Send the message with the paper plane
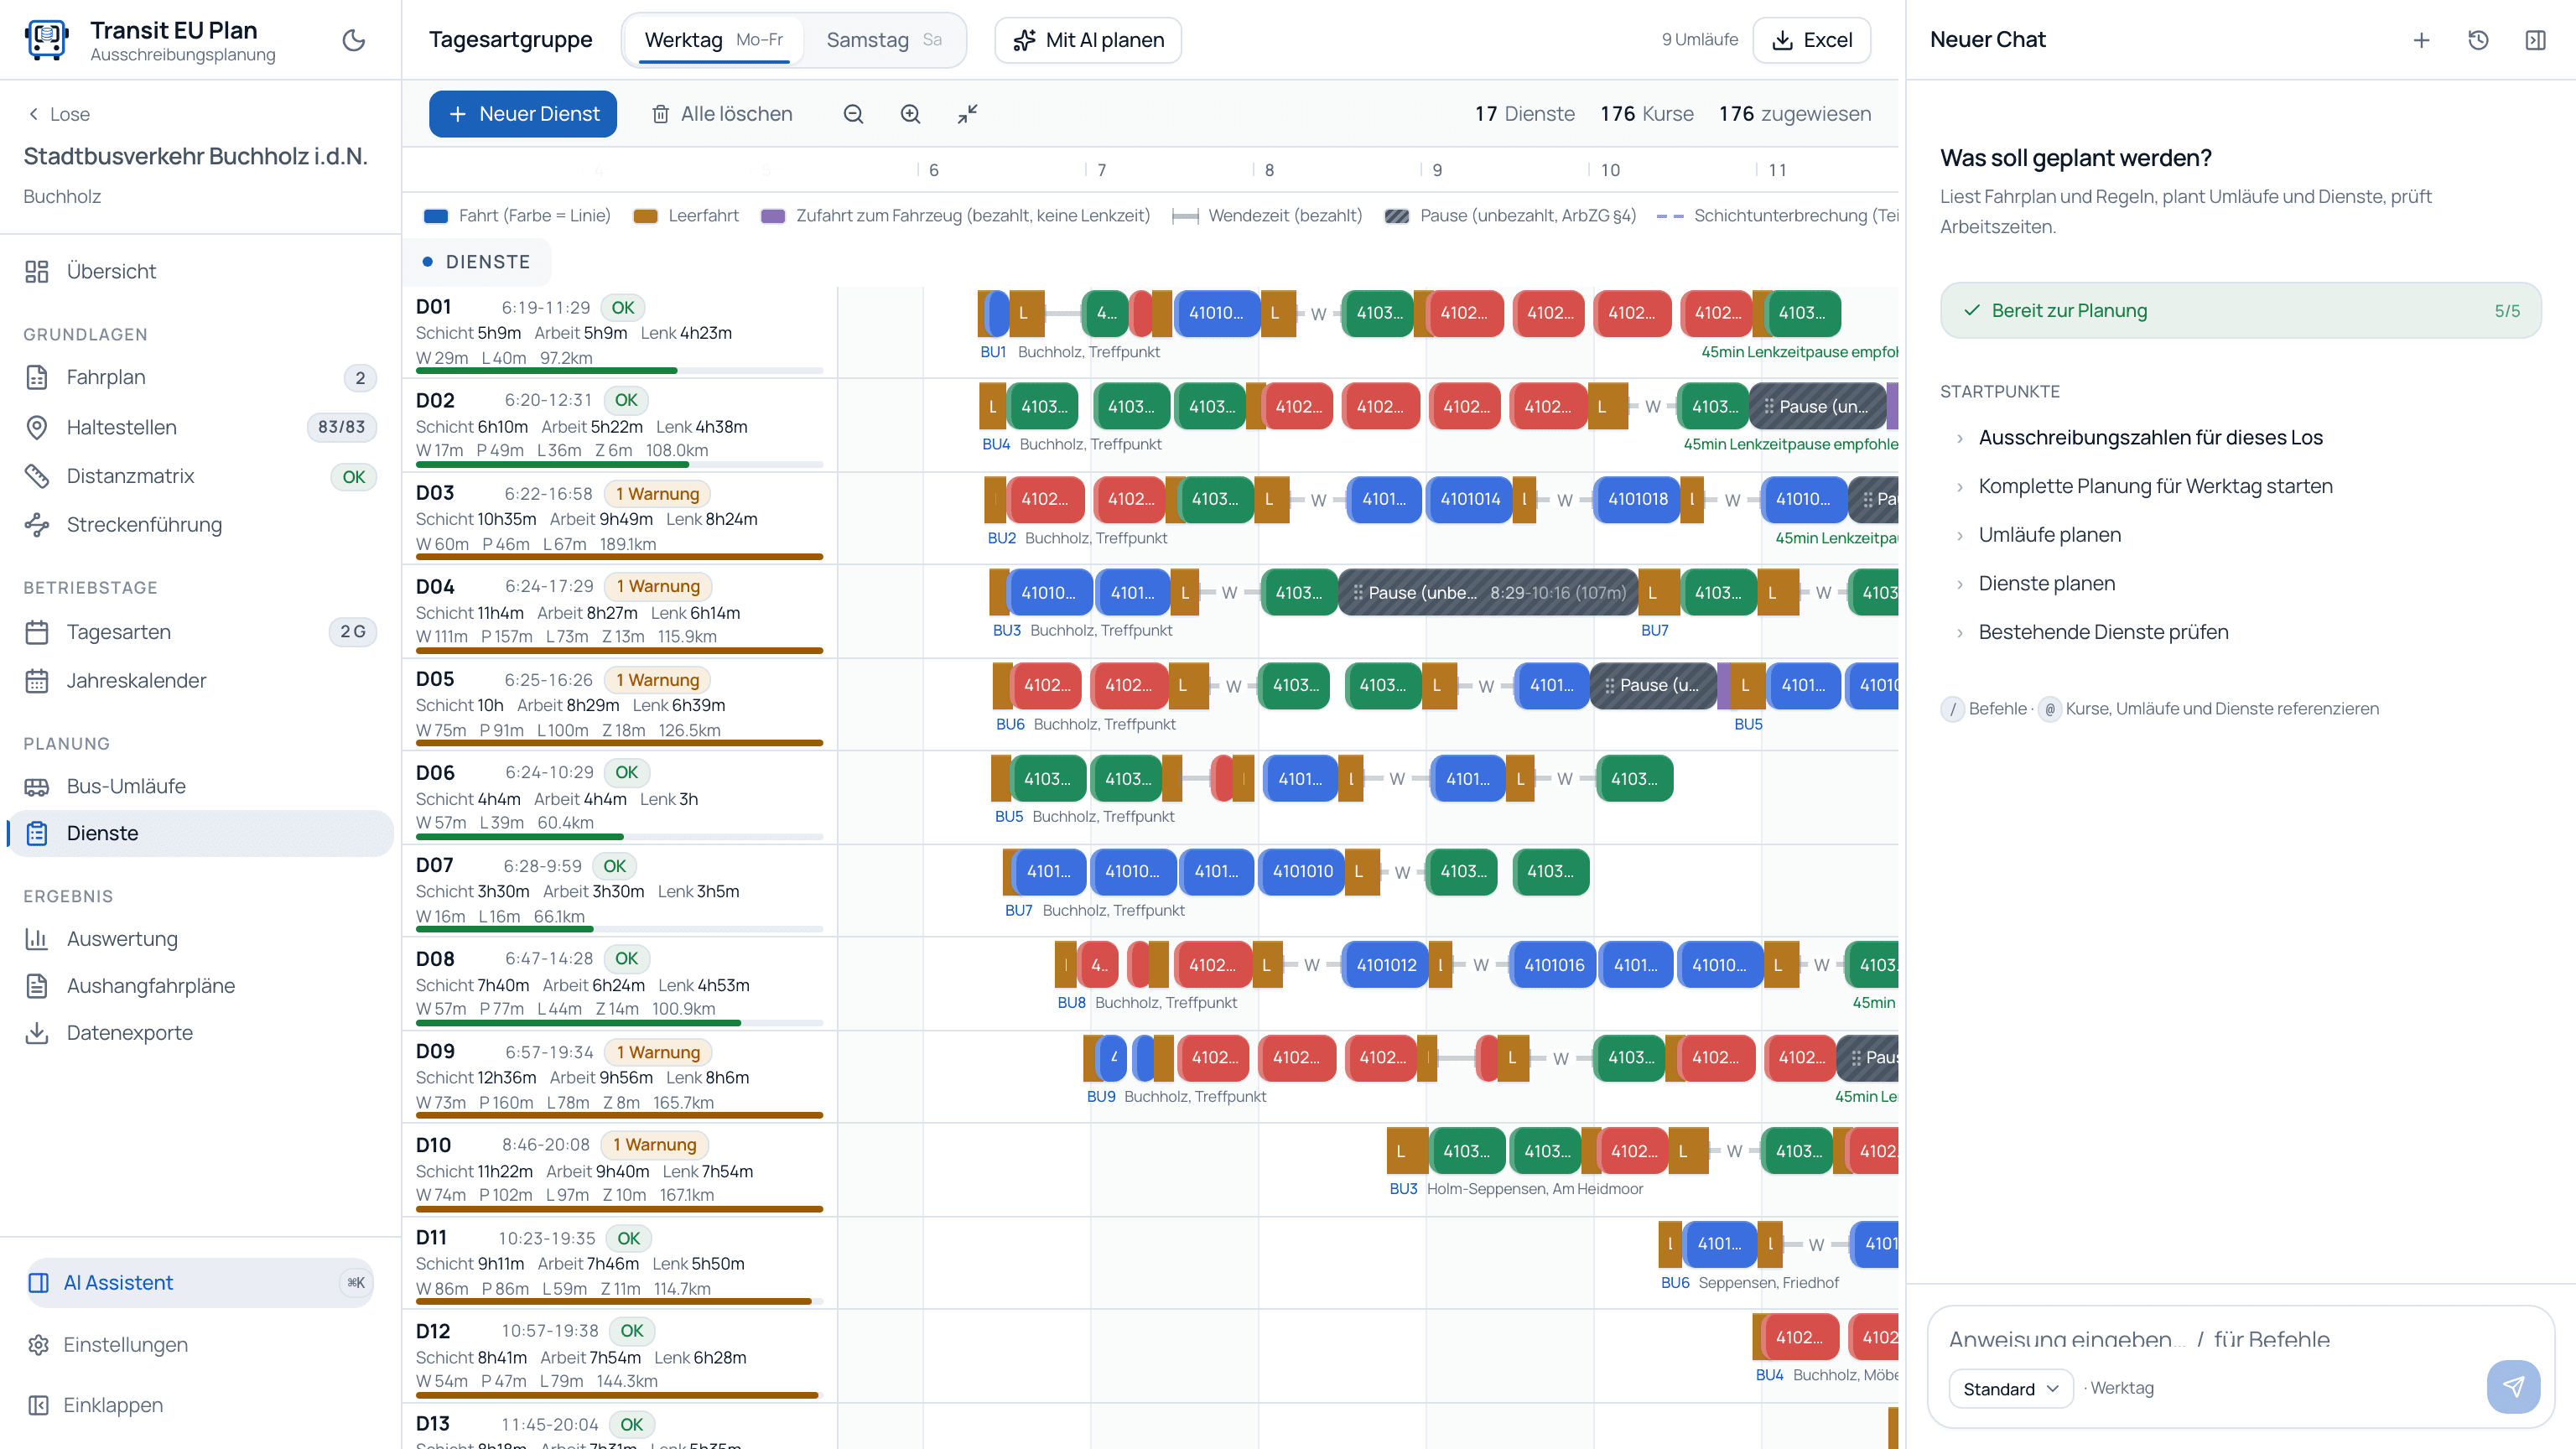Image resolution: width=2576 pixels, height=1449 pixels. 2513,1386
